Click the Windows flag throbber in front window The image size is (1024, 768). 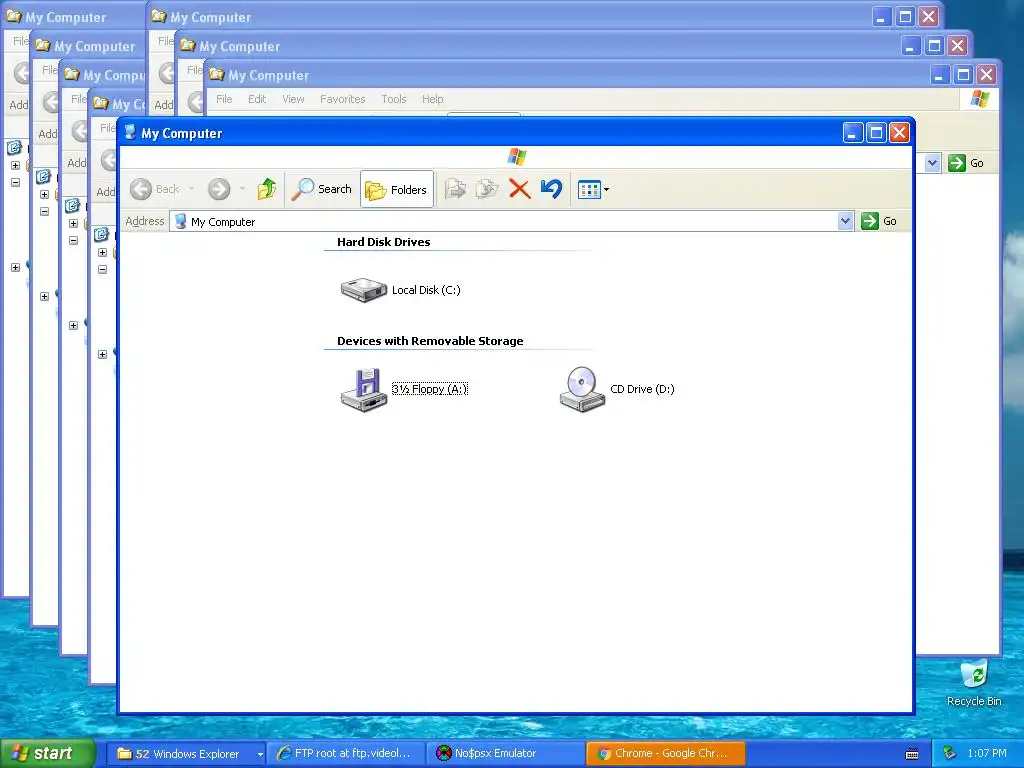pos(517,157)
